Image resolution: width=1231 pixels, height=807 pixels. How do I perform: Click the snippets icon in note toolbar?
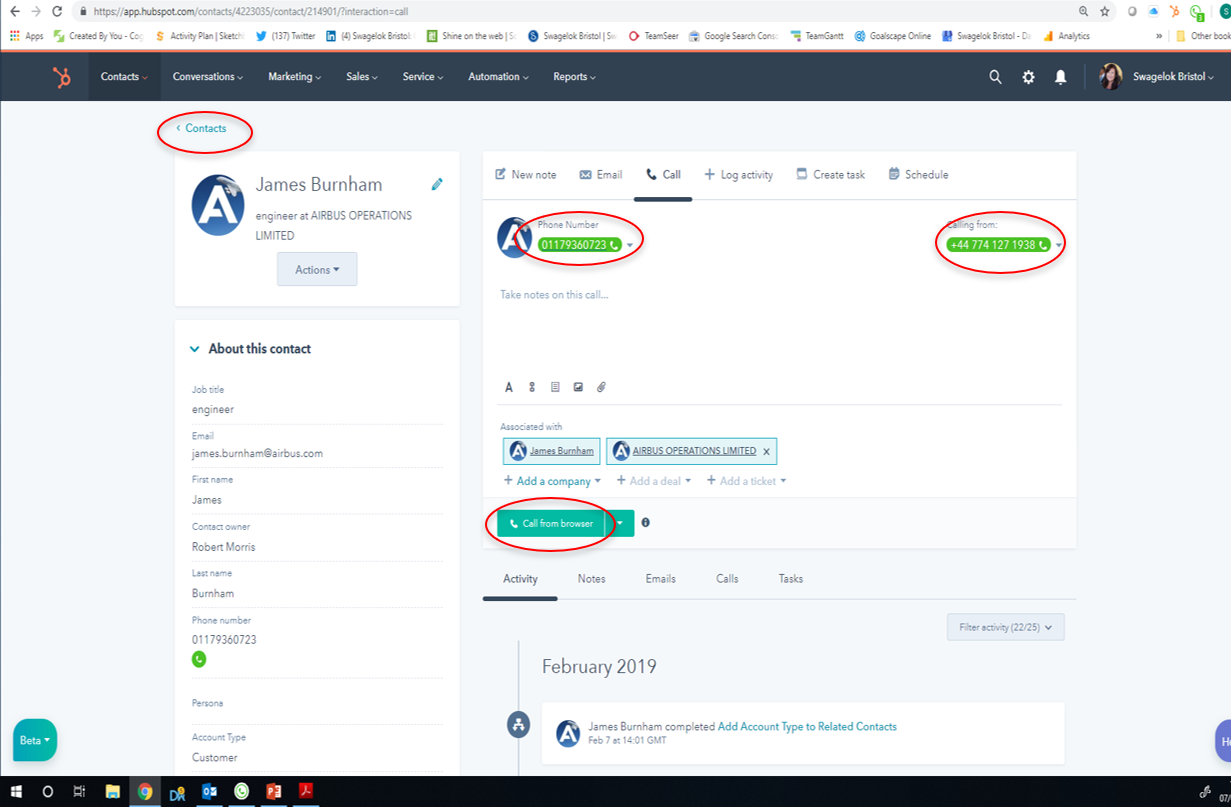click(x=532, y=387)
